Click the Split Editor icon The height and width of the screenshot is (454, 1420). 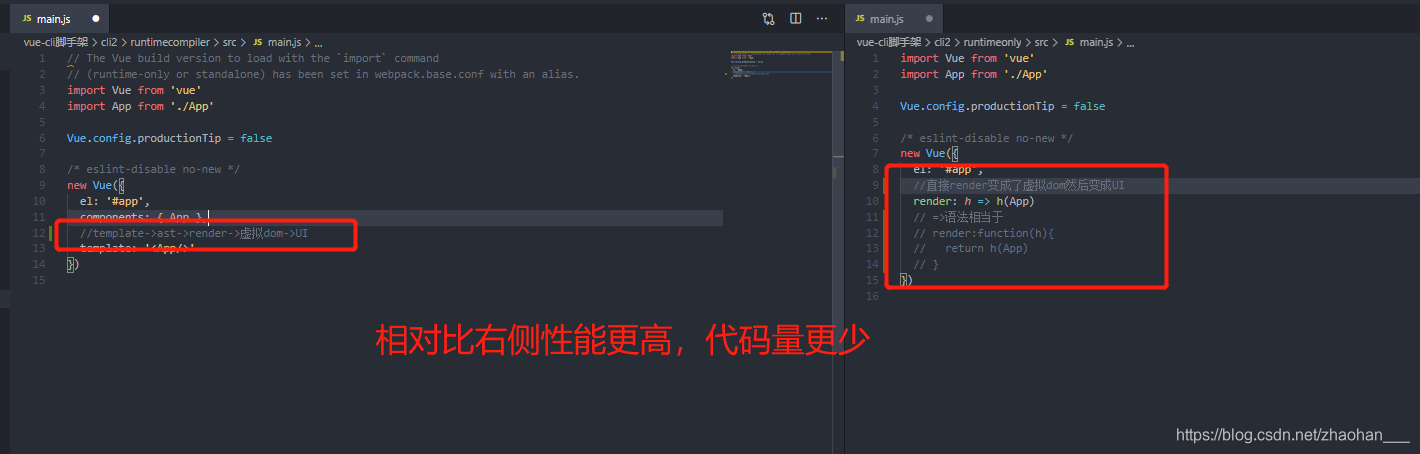796,18
